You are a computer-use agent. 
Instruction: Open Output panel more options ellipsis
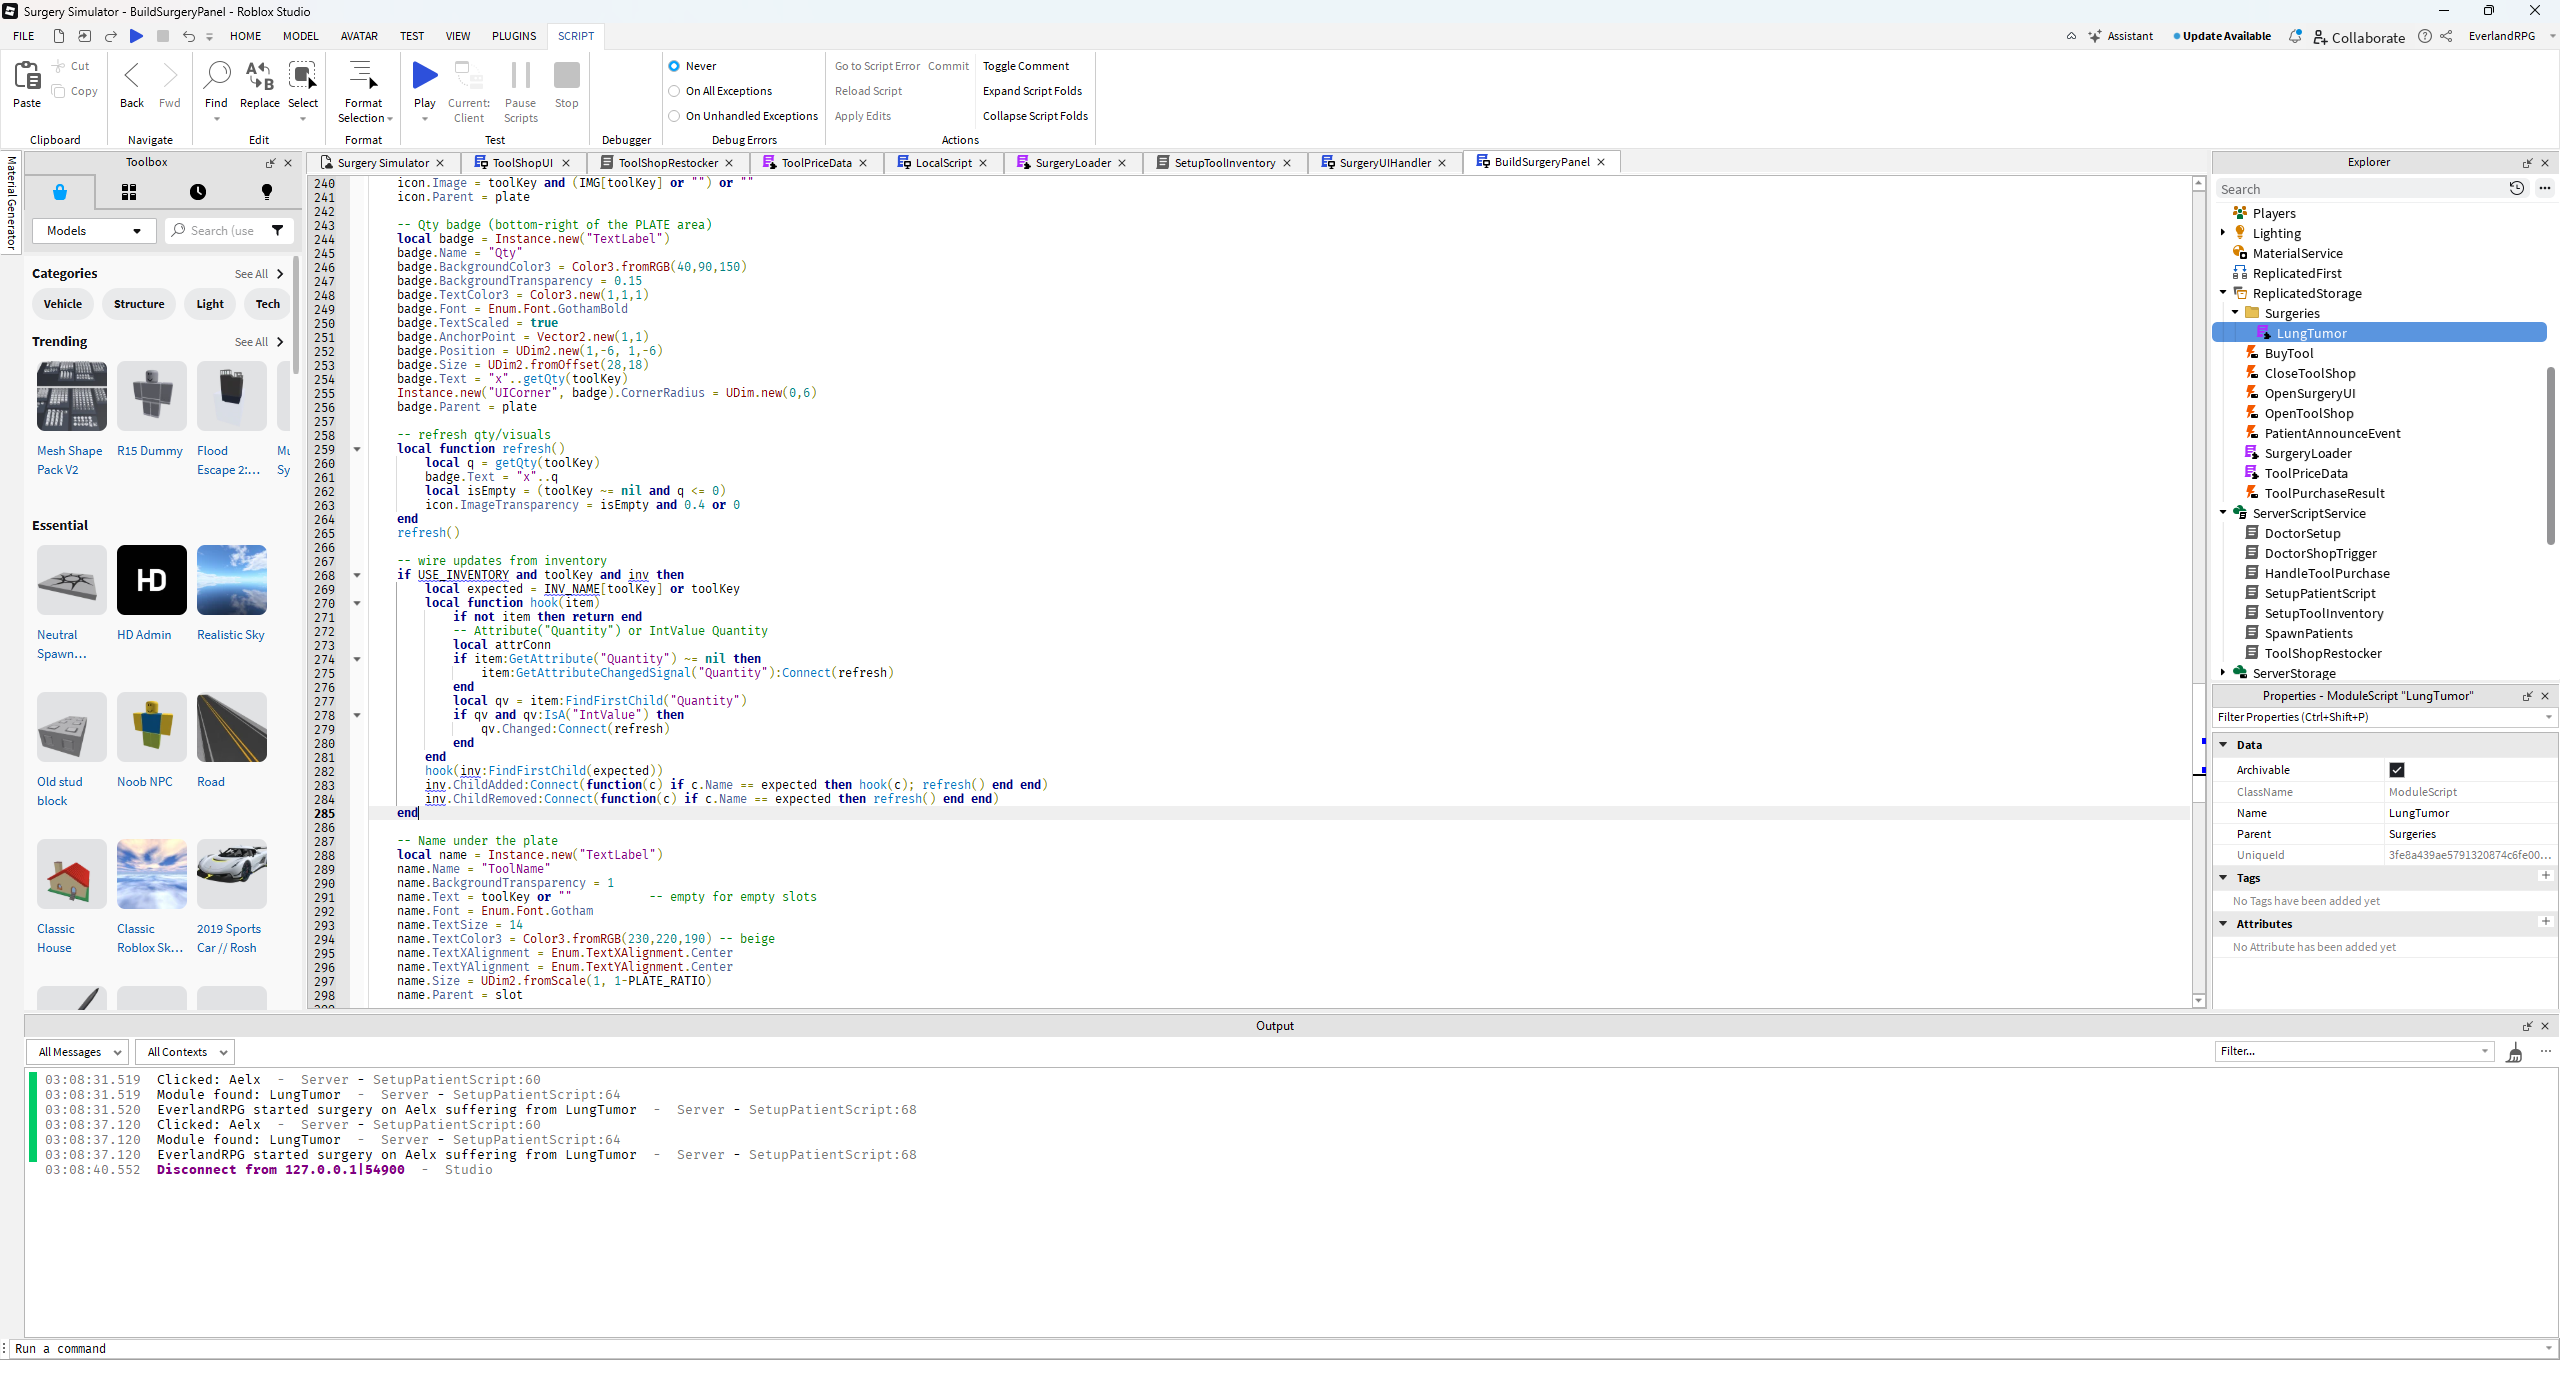tap(2546, 1051)
